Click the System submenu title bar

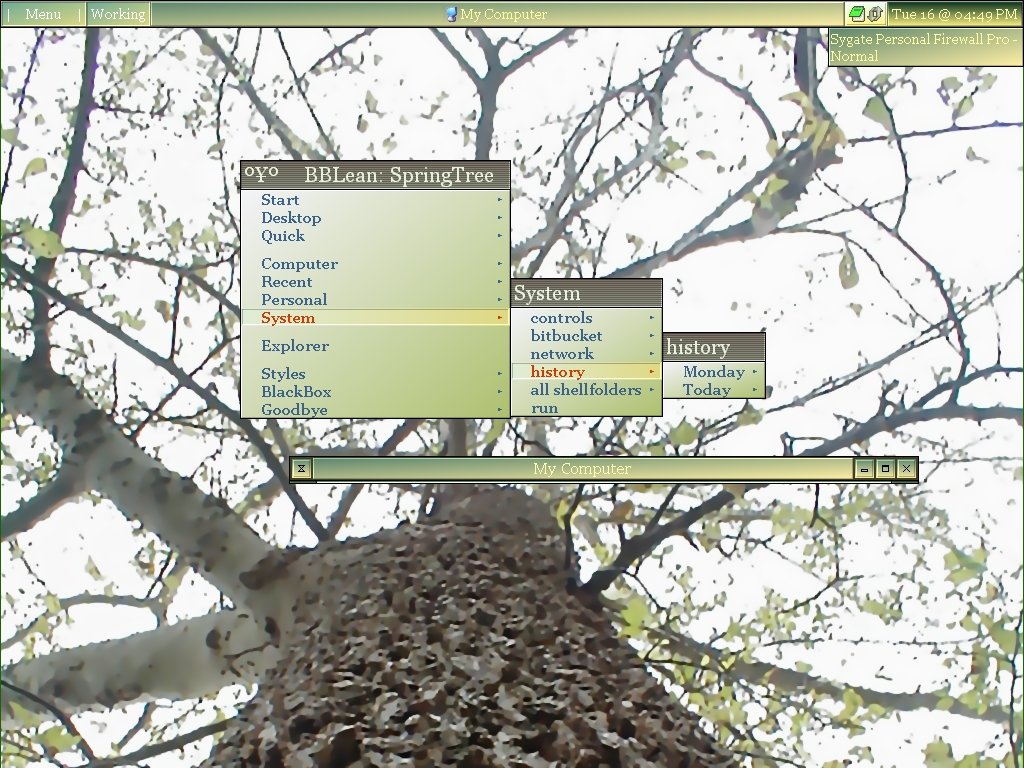586,293
